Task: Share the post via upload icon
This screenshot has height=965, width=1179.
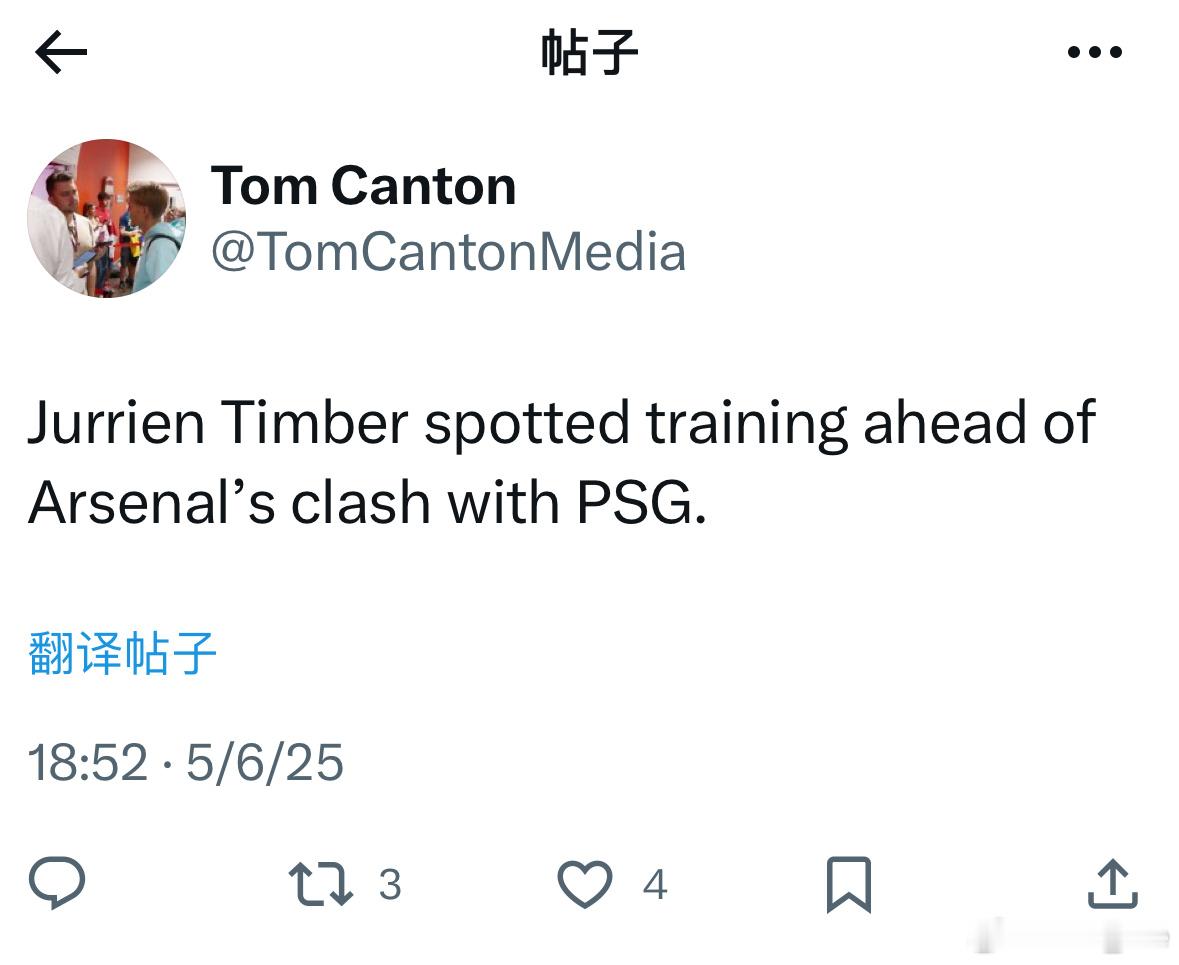Action: tap(1113, 884)
